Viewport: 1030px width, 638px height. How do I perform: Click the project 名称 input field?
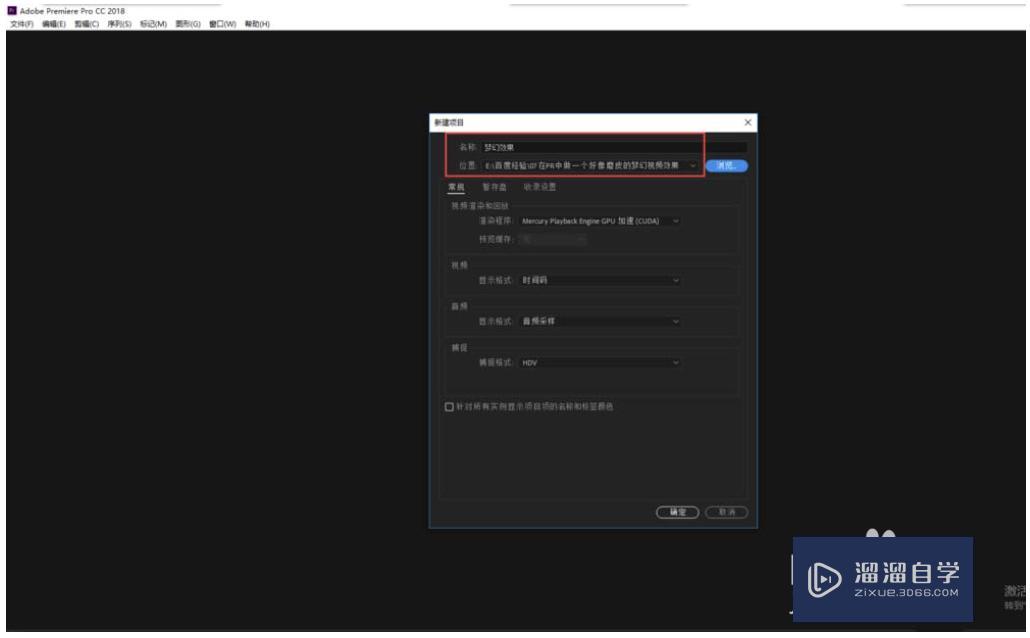coord(614,147)
